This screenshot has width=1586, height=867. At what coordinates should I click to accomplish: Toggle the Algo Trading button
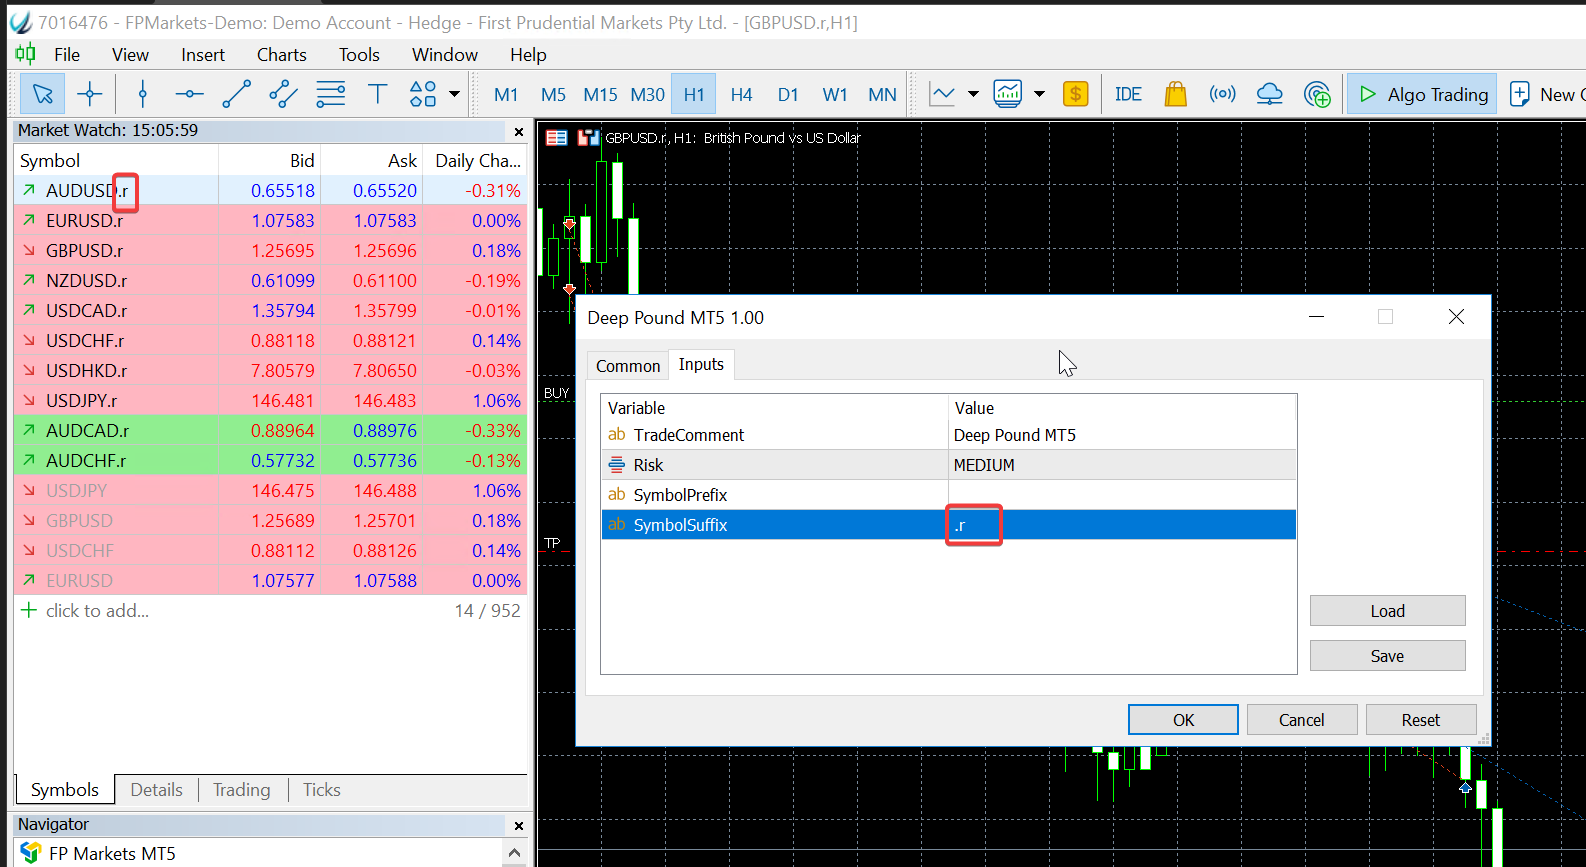point(1422,94)
